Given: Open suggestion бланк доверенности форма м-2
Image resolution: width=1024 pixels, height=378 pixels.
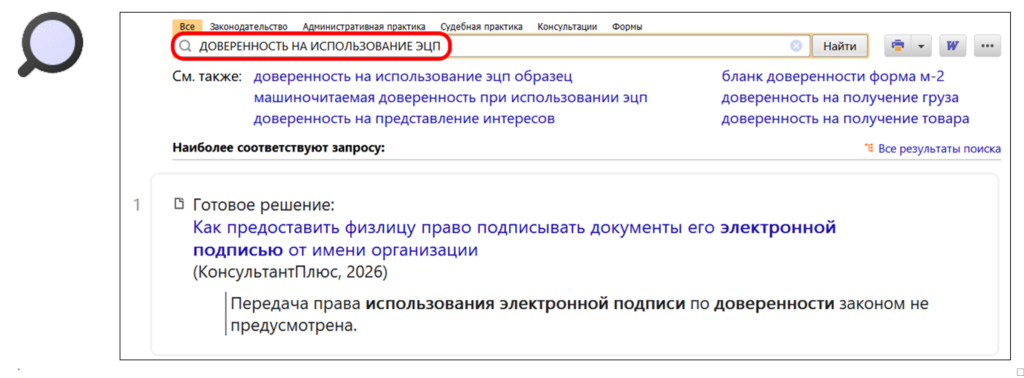Looking at the screenshot, I should click(833, 76).
